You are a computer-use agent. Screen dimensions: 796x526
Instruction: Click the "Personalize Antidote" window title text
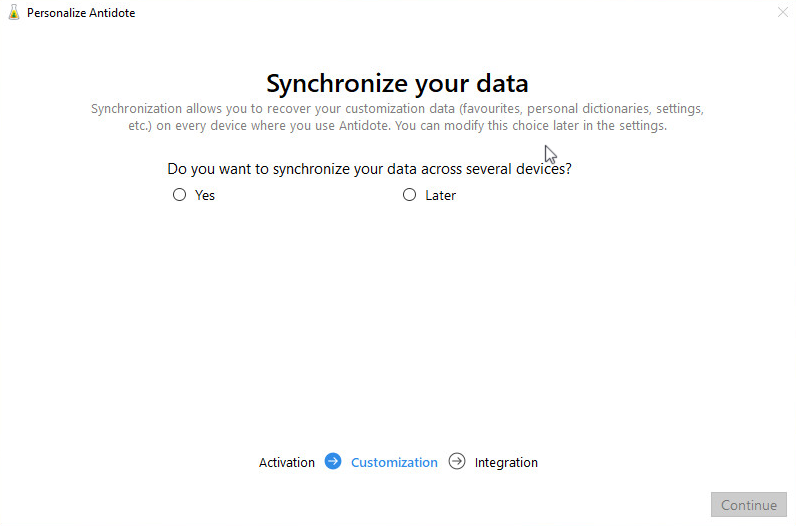[x=81, y=13]
